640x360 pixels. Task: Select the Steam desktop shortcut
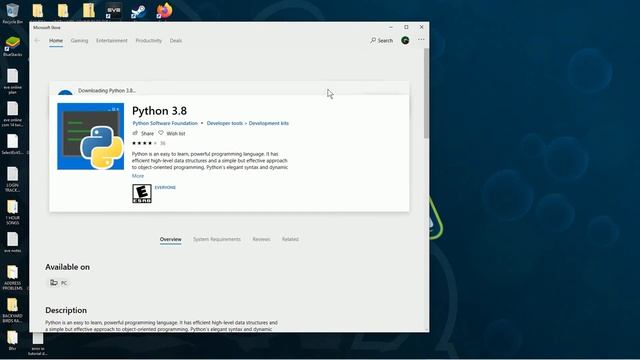[x=139, y=11]
